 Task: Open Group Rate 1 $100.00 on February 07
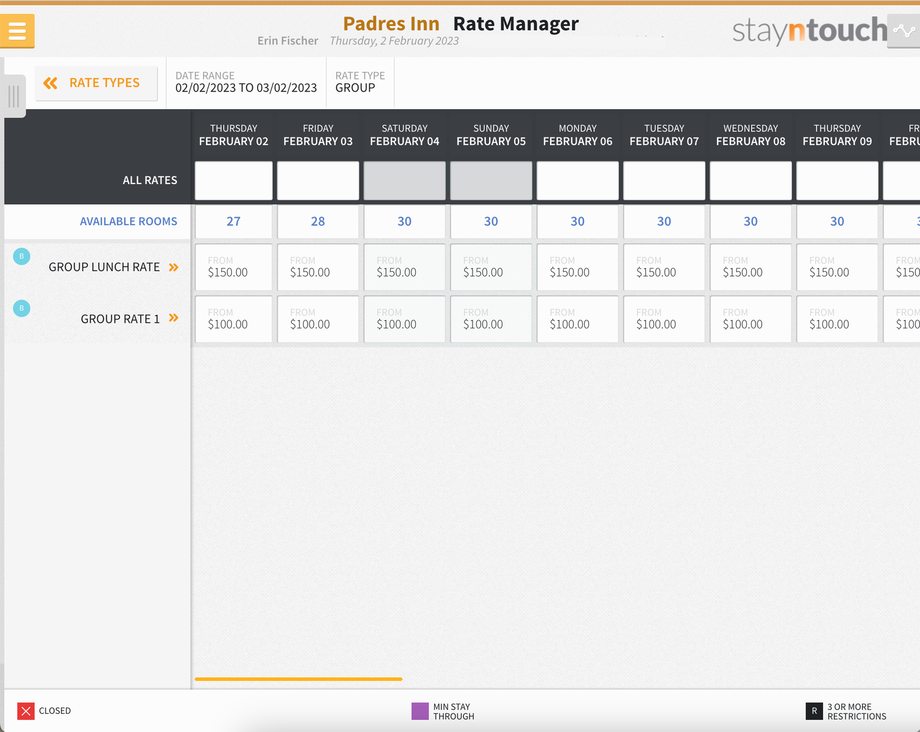[x=664, y=319]
